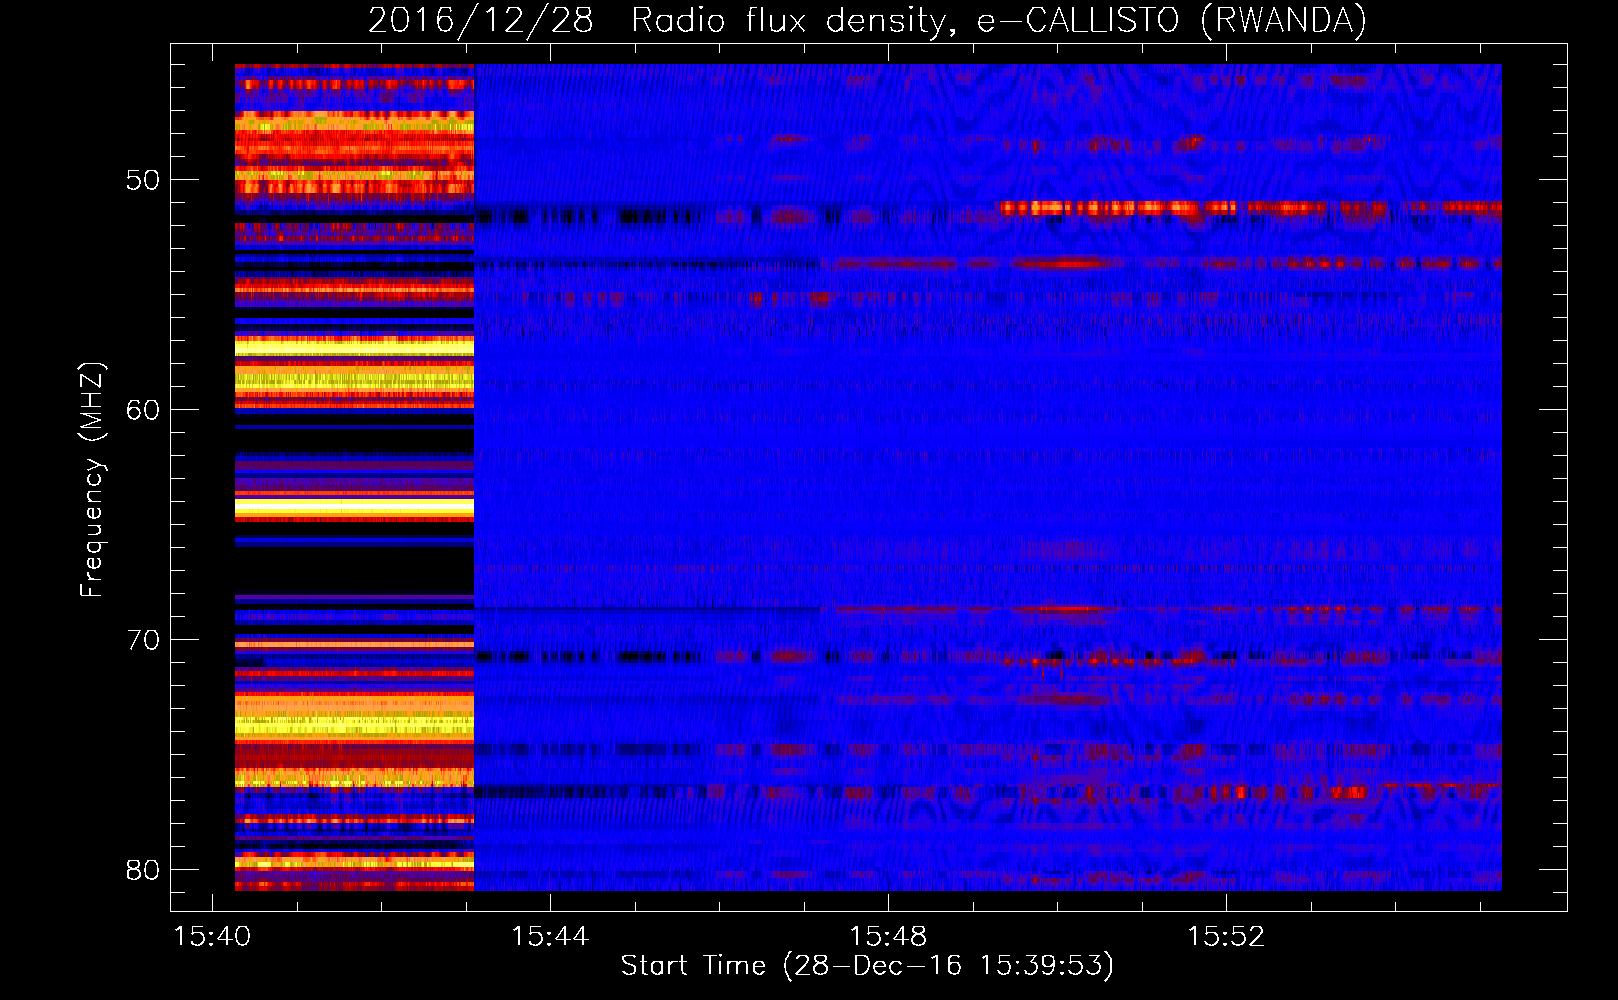Select the Frequency (MHZ) axis label
The height and width of the screenshot is (1000, 1618).
tap(92, 479)
